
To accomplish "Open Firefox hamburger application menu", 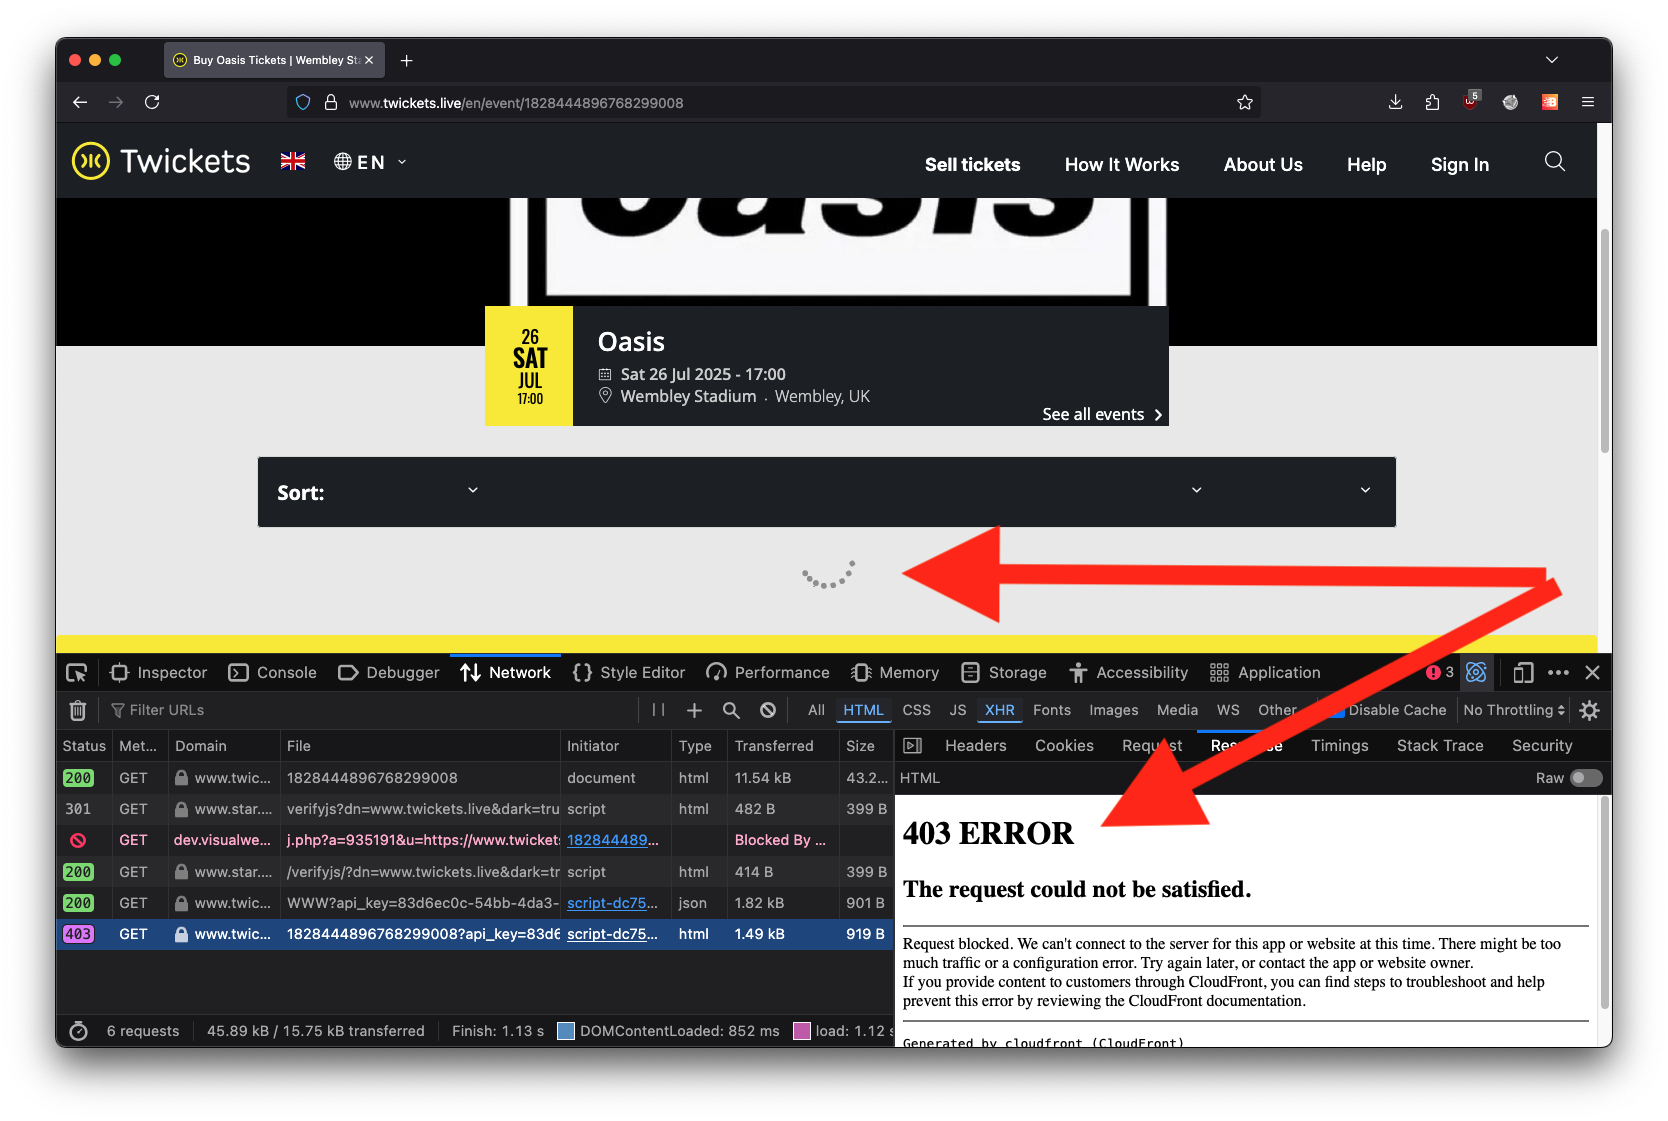I will point(1587,102).
